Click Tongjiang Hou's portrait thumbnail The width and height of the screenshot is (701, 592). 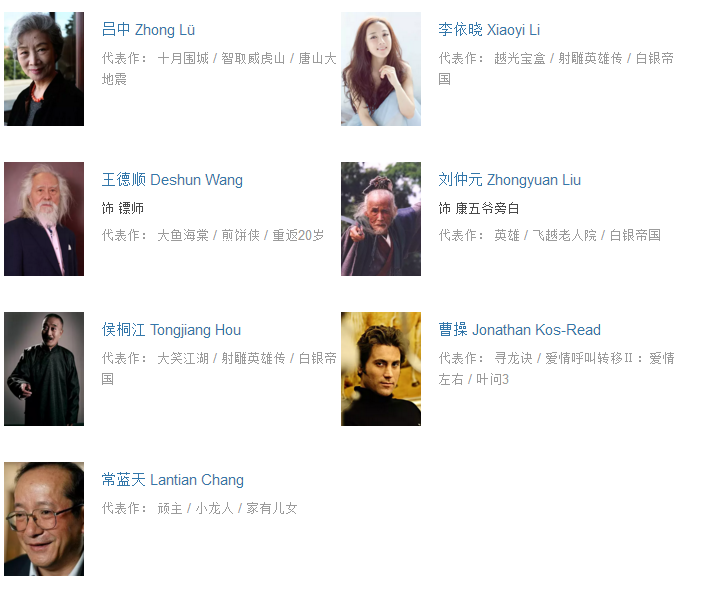[44, 368]
